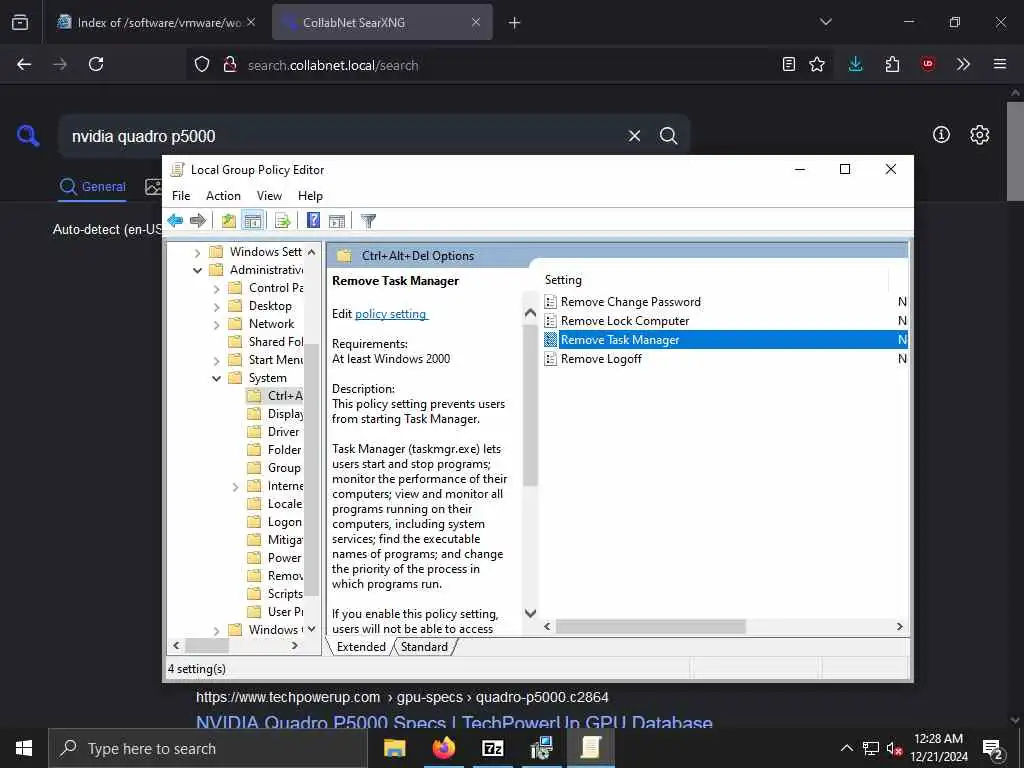The height and width of the screenshot is (768, 1024).
Task: Open the Firefox hamburger application menu
Action: click(x=1000, y=64)
